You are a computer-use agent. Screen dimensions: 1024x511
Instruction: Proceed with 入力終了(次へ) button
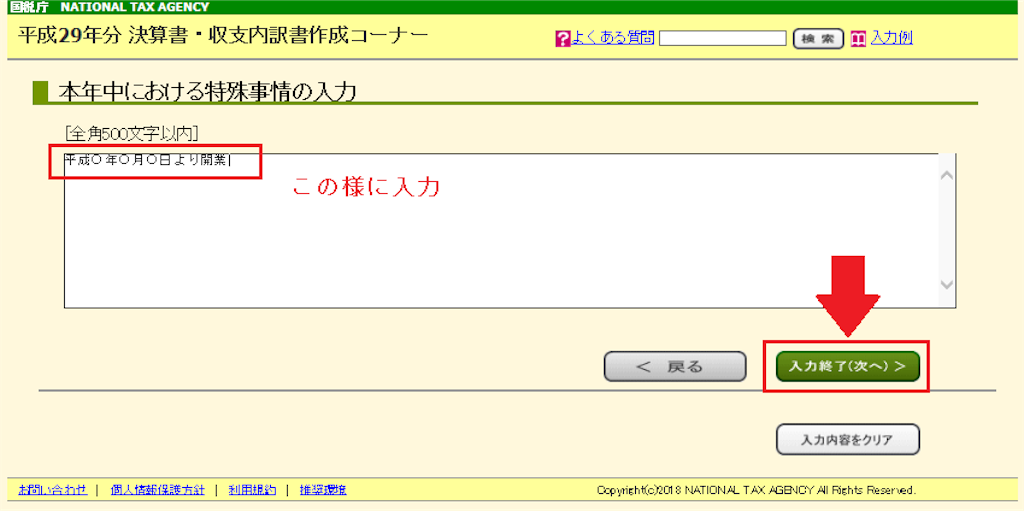click(847, 367)
